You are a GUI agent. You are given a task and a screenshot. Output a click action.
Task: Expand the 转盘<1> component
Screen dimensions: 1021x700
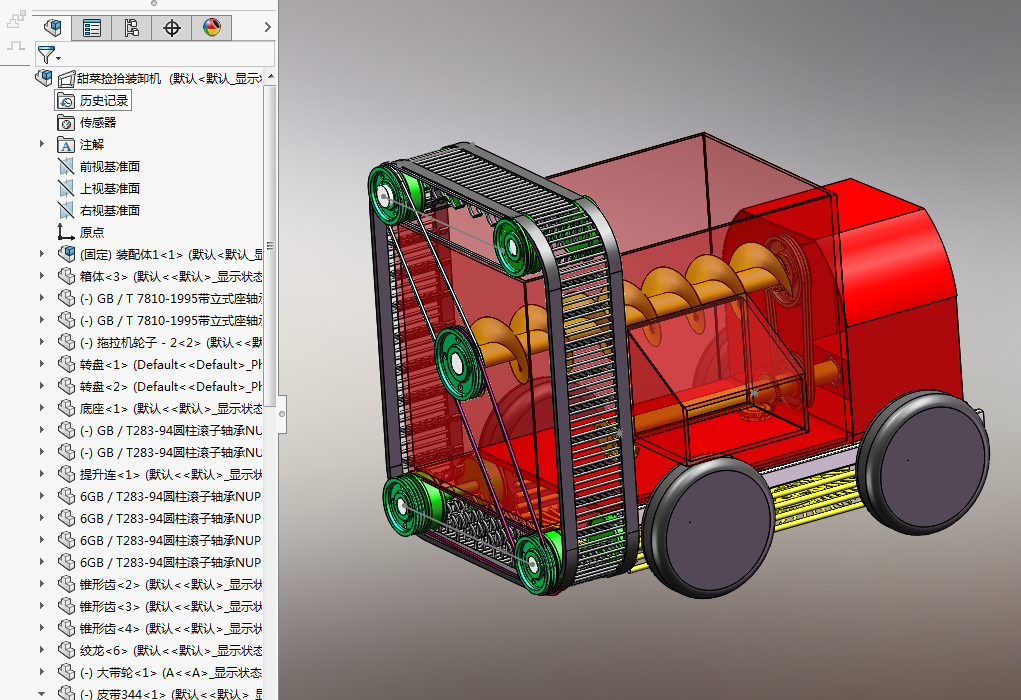pyautogui.click(x=42, y=364)
